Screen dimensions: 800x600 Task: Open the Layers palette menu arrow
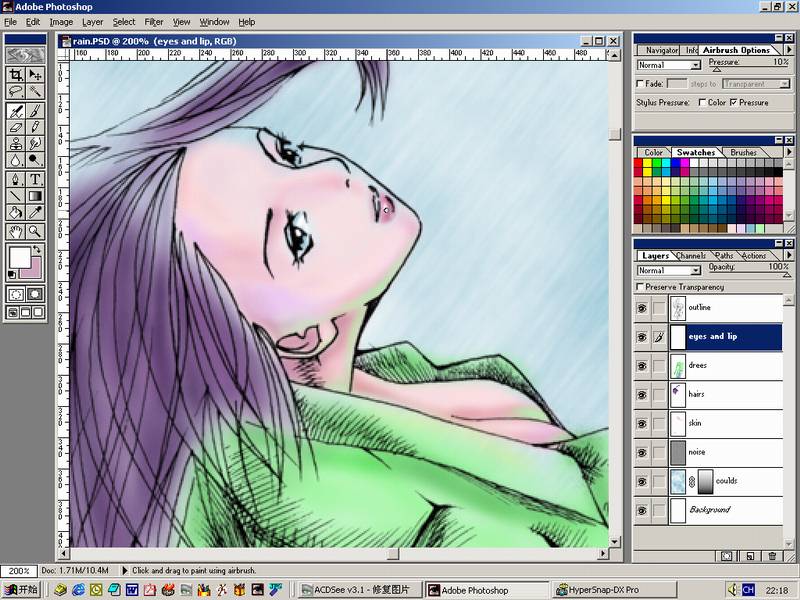789,255
